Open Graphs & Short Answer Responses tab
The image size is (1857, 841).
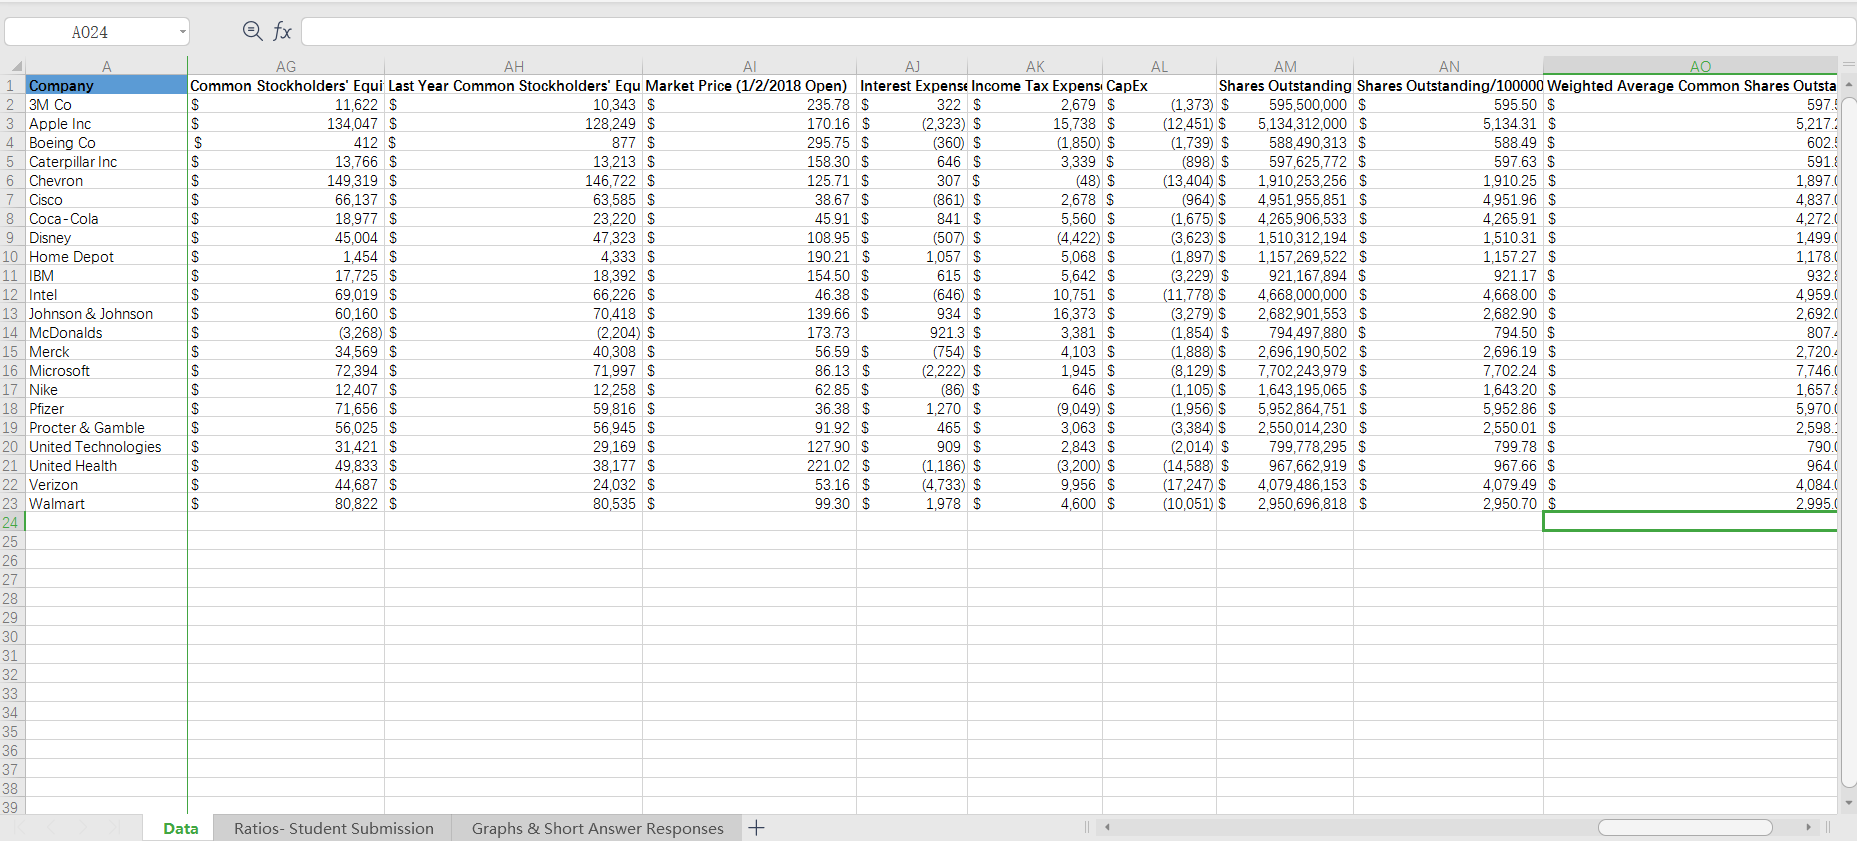597,828
